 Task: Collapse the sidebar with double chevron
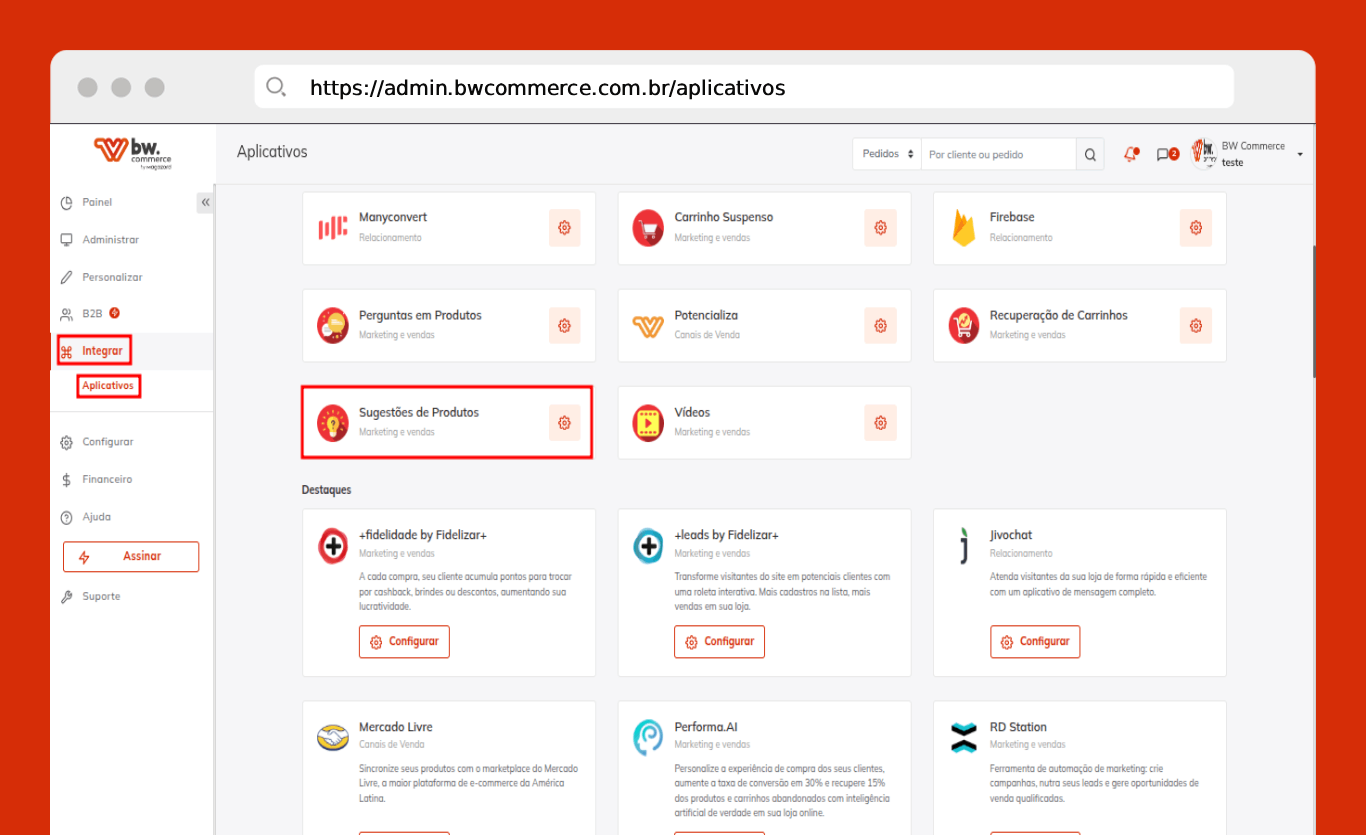point(205,202)
